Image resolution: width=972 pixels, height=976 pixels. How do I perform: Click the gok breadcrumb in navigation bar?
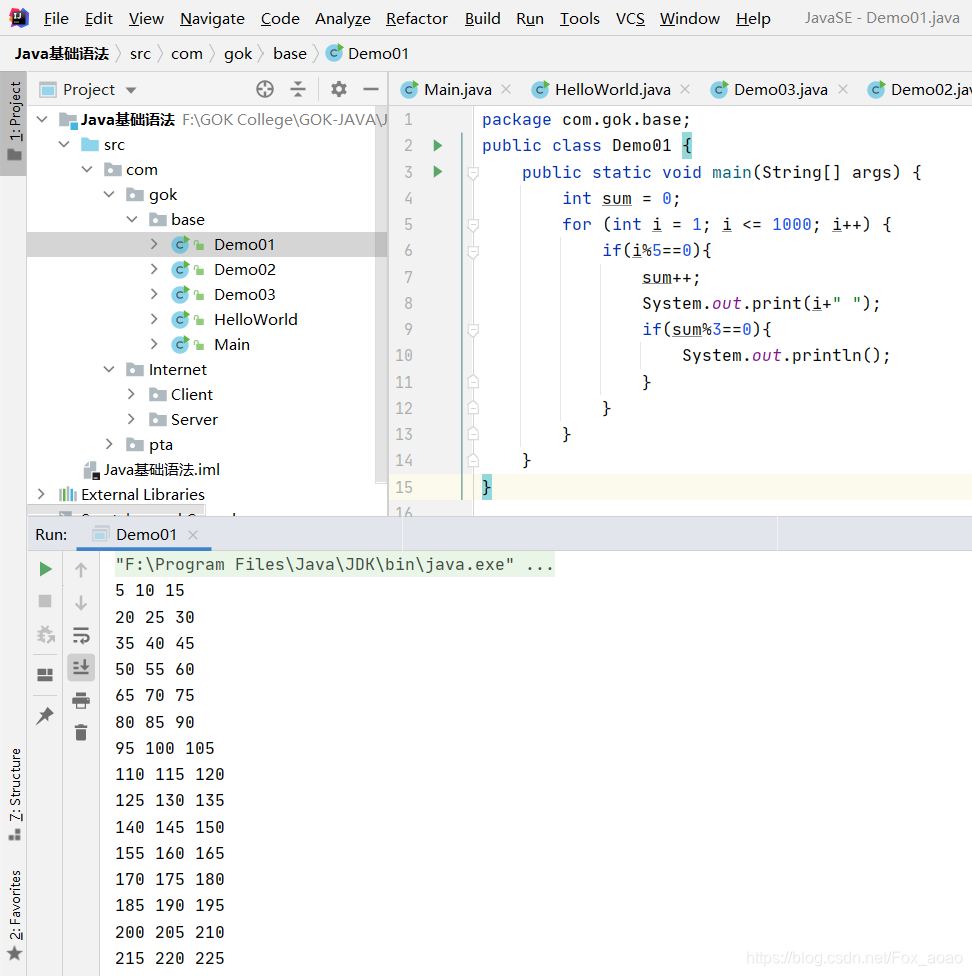238,54
